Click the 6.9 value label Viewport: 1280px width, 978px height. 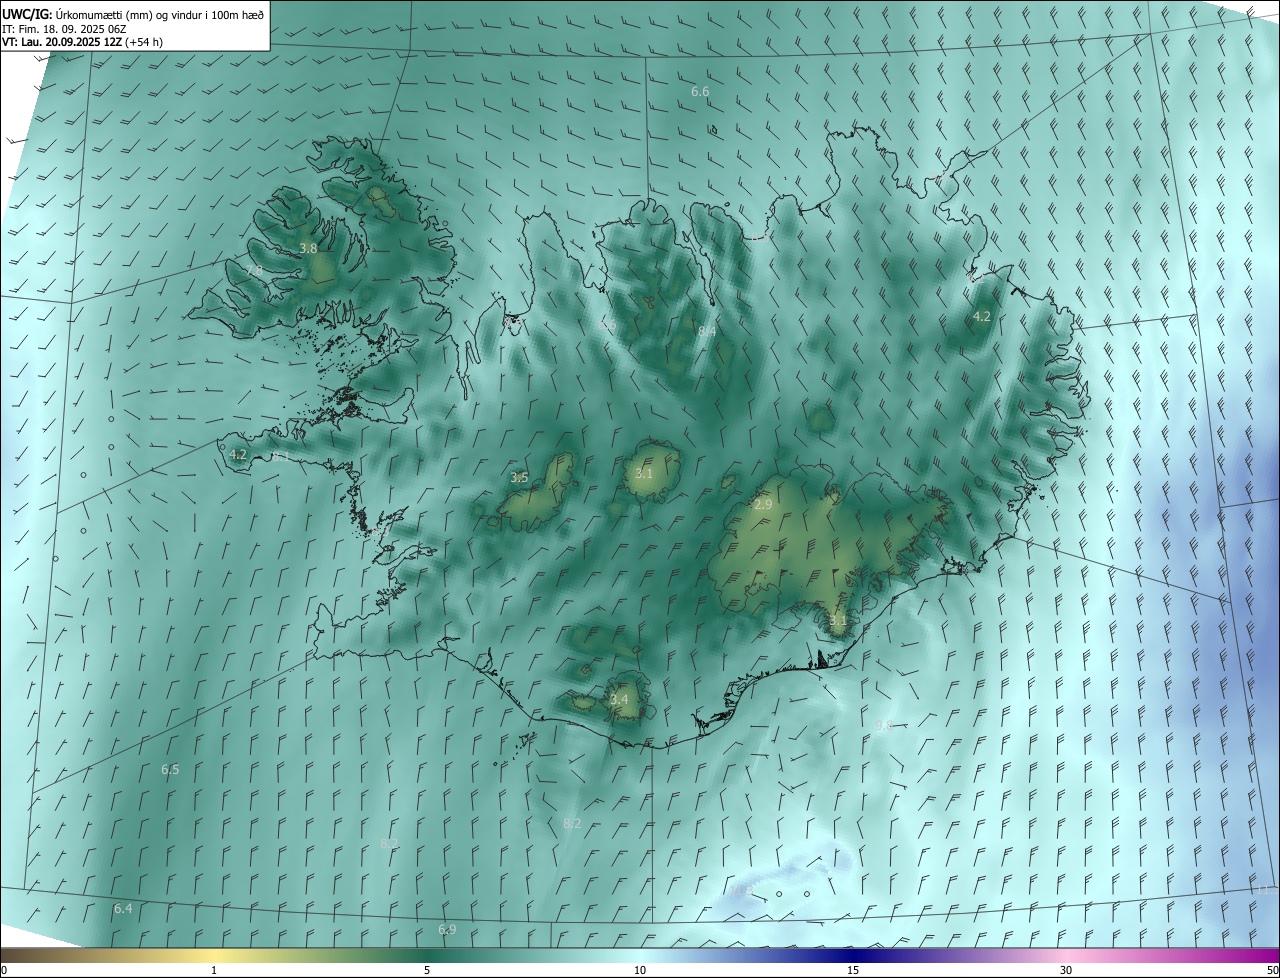point(447,930)
